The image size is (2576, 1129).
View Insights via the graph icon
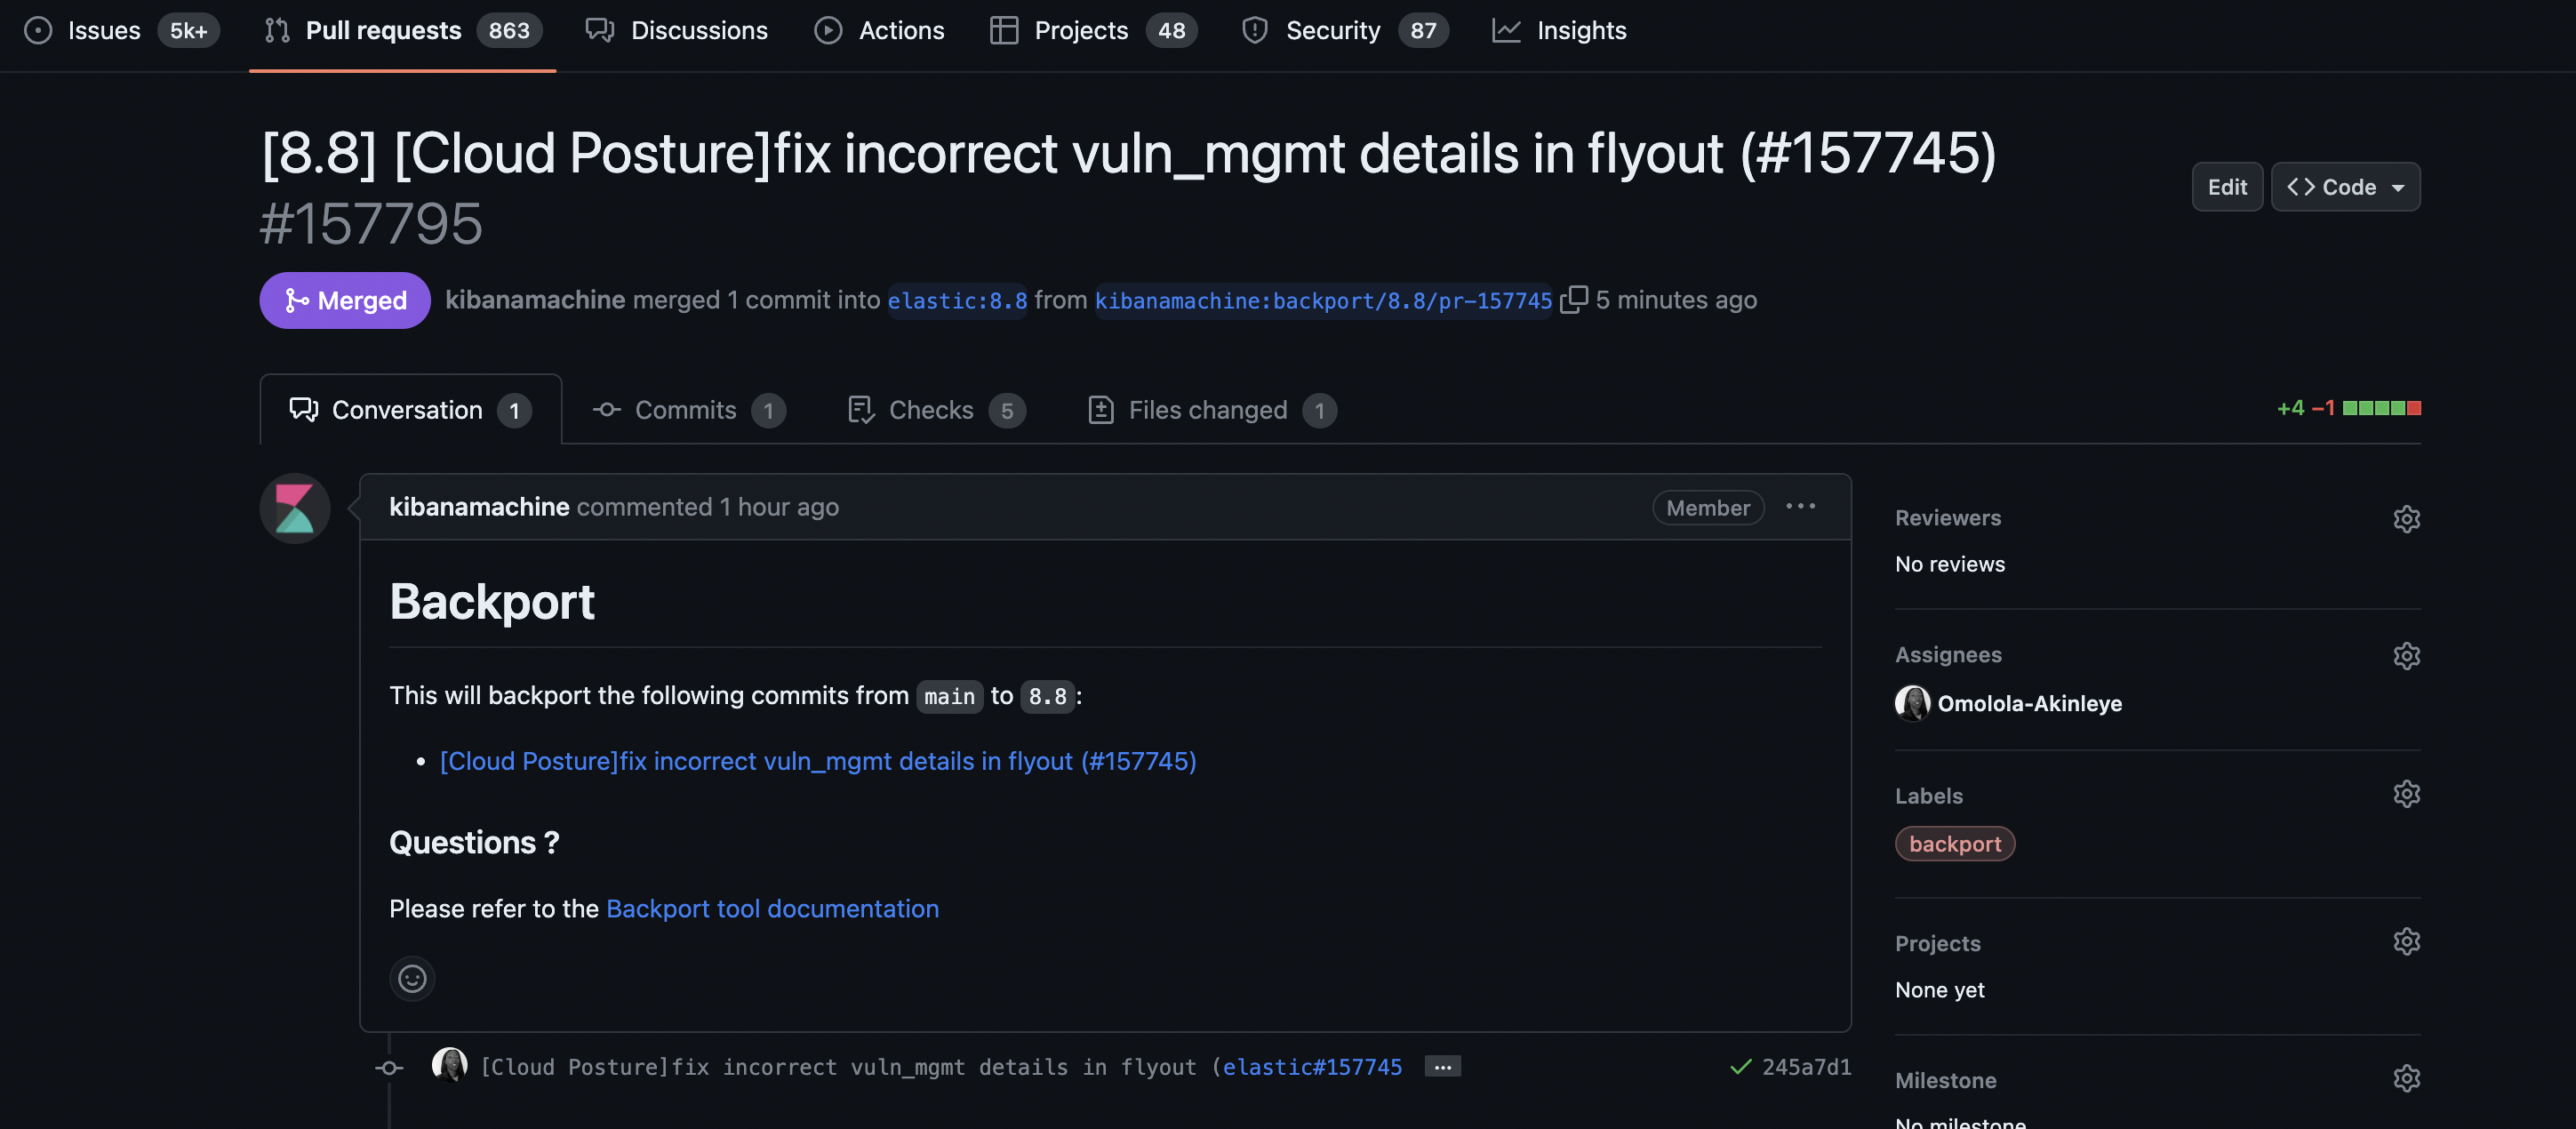[1508, 30]
